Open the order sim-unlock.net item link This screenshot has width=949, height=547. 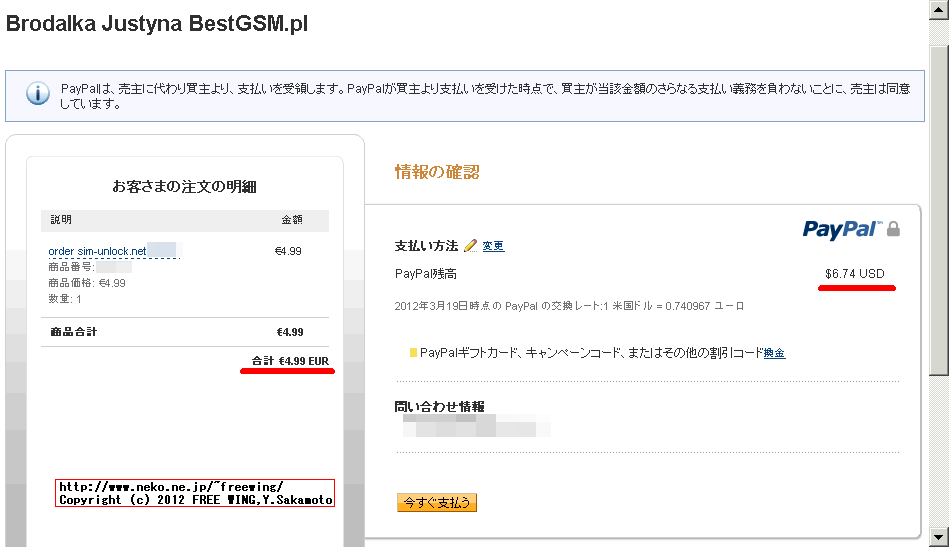click(97, 251)
